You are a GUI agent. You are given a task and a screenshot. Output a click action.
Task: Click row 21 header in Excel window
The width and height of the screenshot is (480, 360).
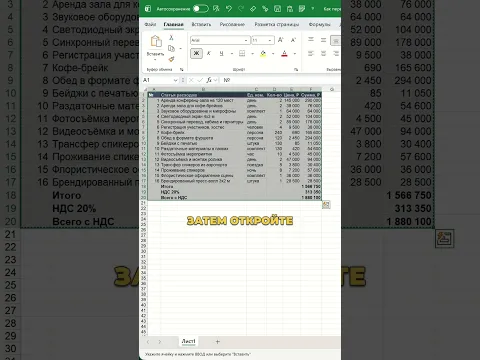tap(144, 203)
